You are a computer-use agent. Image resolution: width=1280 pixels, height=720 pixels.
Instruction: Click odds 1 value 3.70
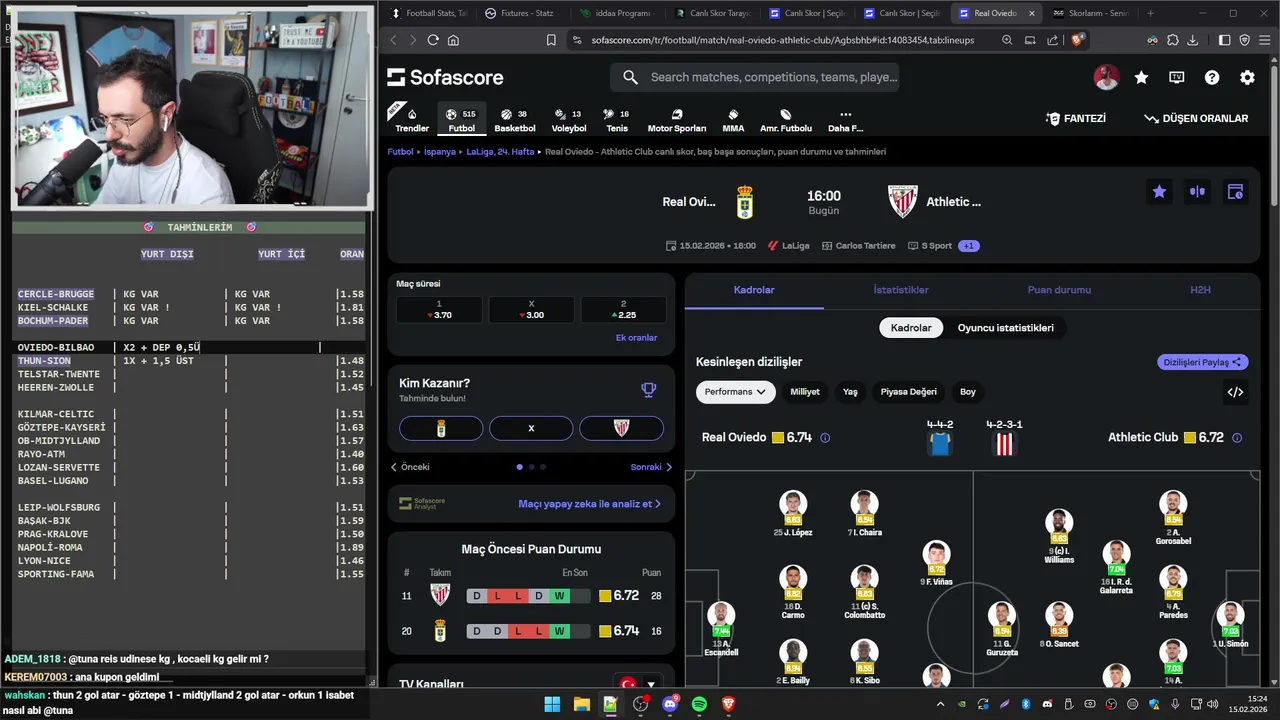pyautogui.click(x=439, y=309)
